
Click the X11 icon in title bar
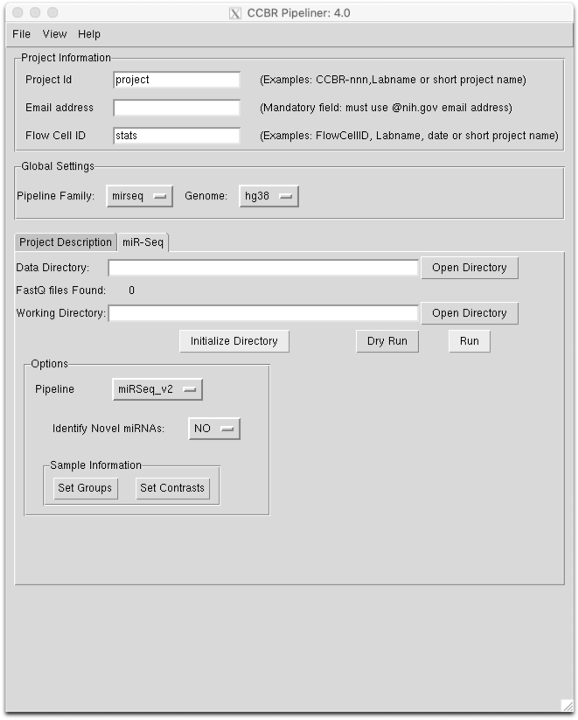pyautogui.click(x=235, y=13)
